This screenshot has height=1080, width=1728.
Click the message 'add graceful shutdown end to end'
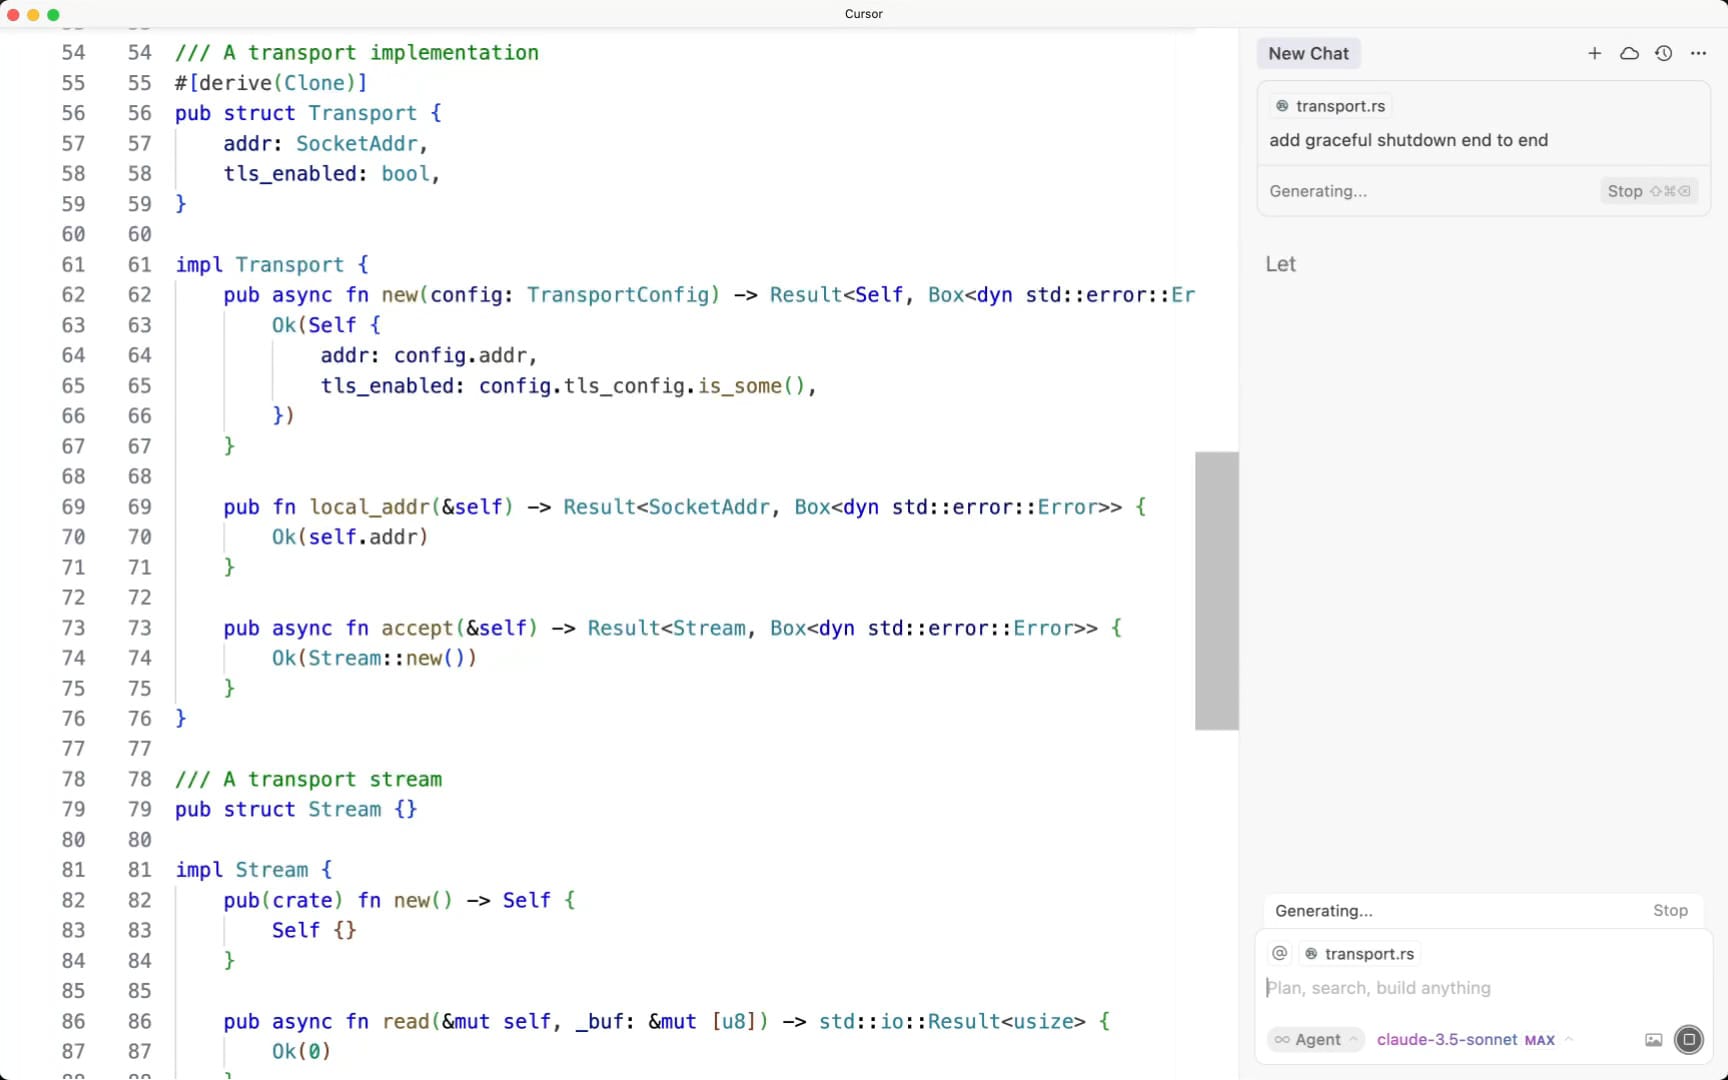coord(1408,140)
